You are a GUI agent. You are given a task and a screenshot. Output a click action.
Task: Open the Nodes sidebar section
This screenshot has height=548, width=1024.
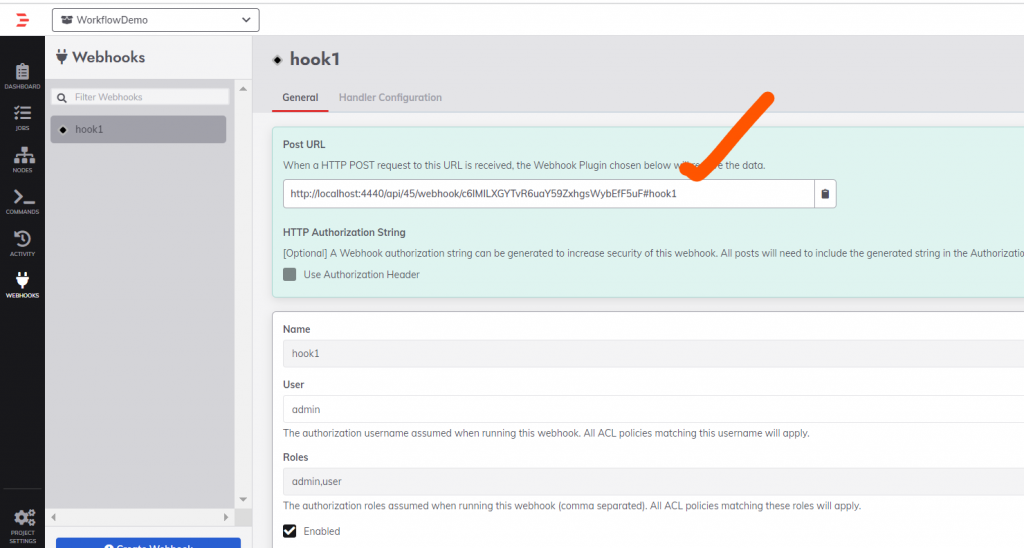pos(22,159)
